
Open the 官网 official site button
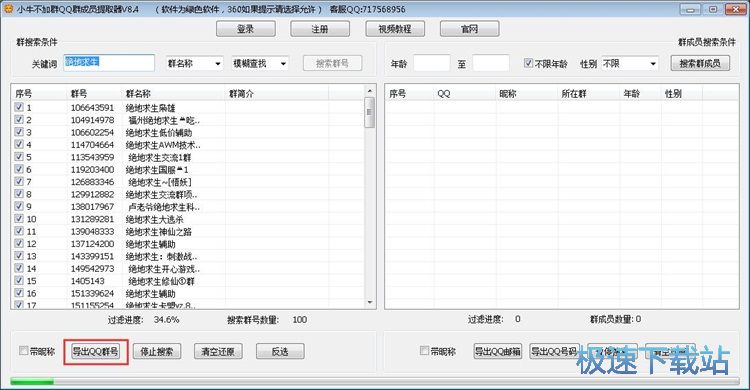coord(469,29)
